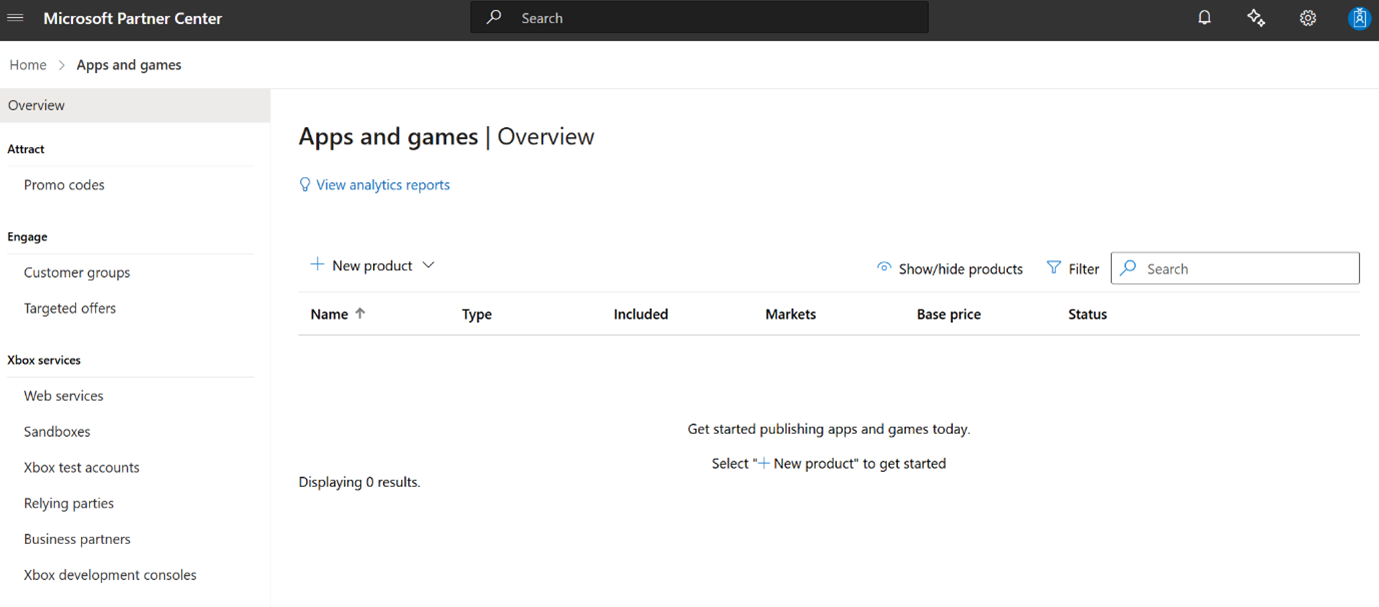
Task: Open the Partner Center settings gear
Action: (x=1308, y=17)
